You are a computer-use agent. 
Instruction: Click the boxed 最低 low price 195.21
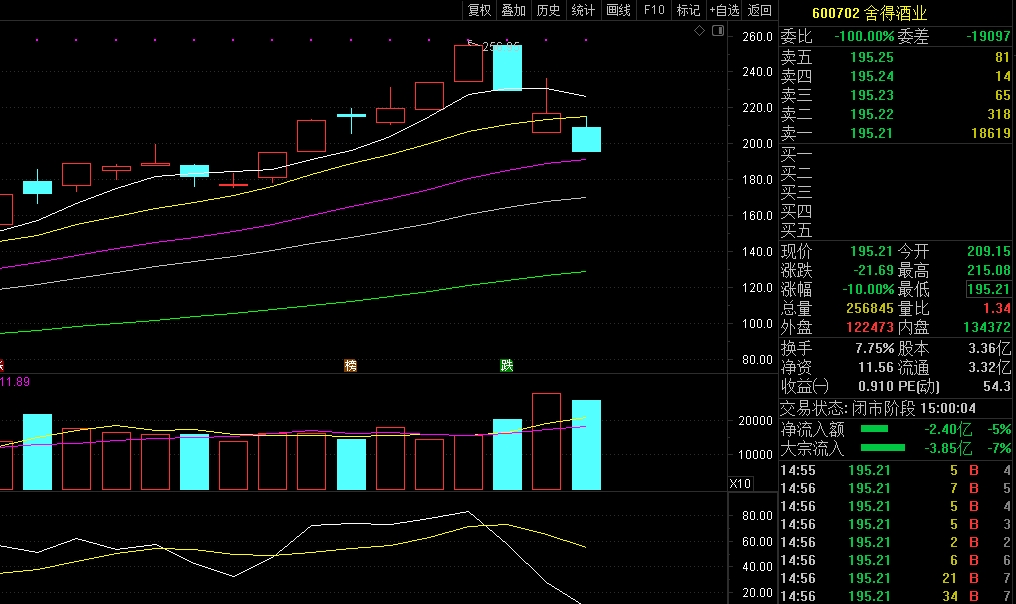[989, 289]
